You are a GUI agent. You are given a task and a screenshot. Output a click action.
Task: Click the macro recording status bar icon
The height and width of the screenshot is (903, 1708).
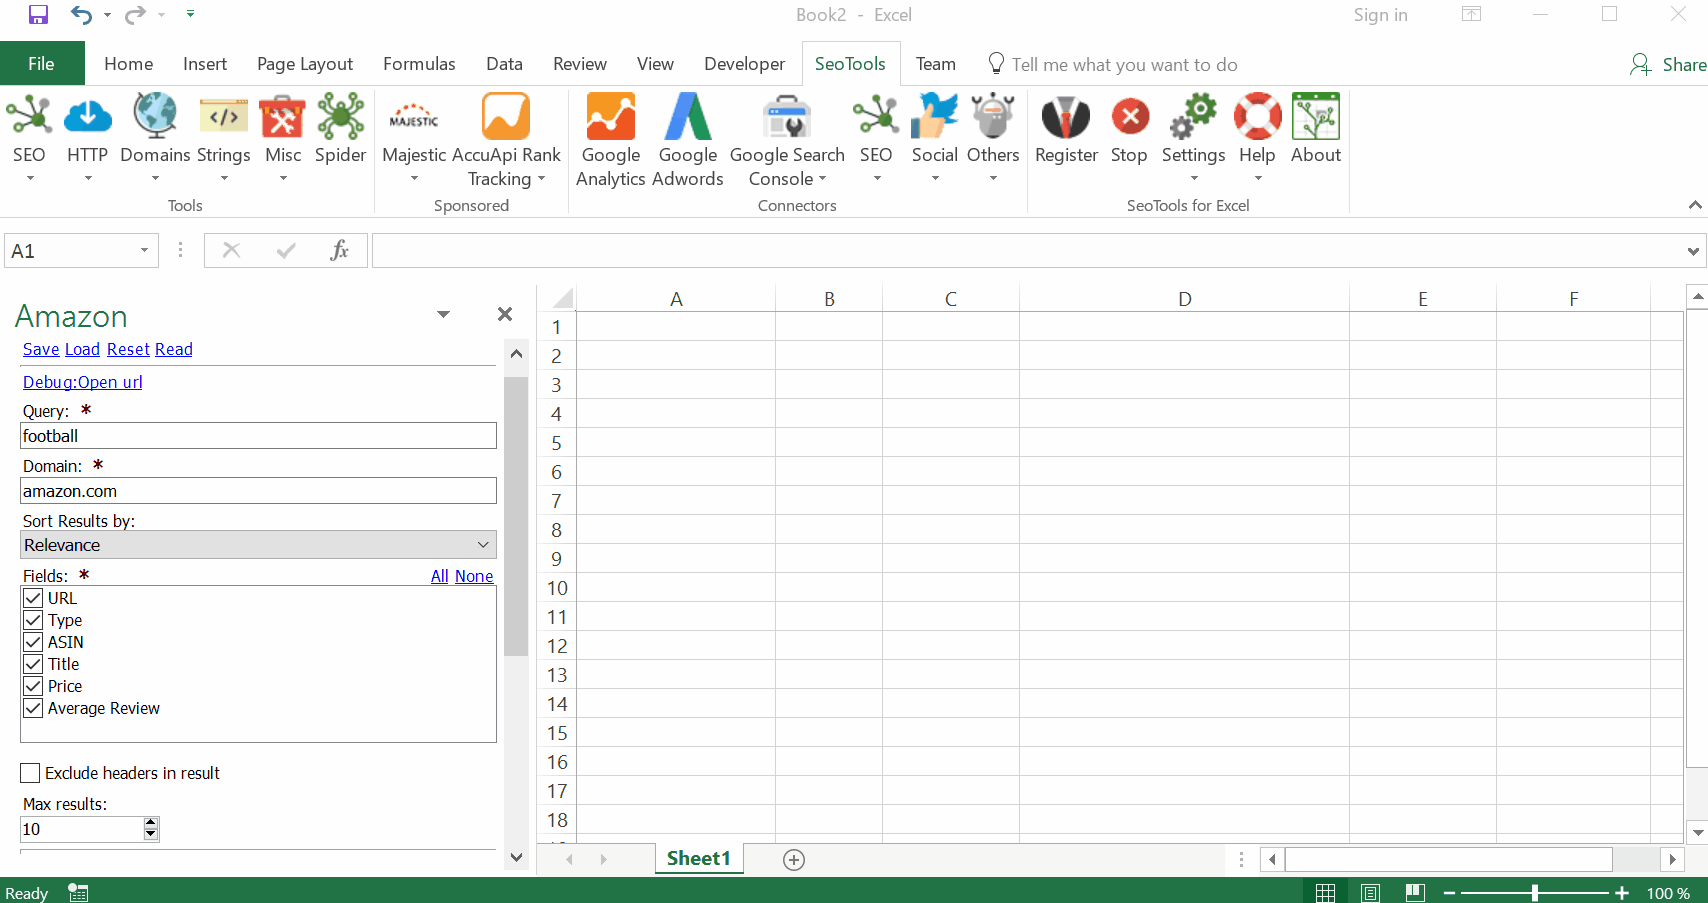pos(78,893)
